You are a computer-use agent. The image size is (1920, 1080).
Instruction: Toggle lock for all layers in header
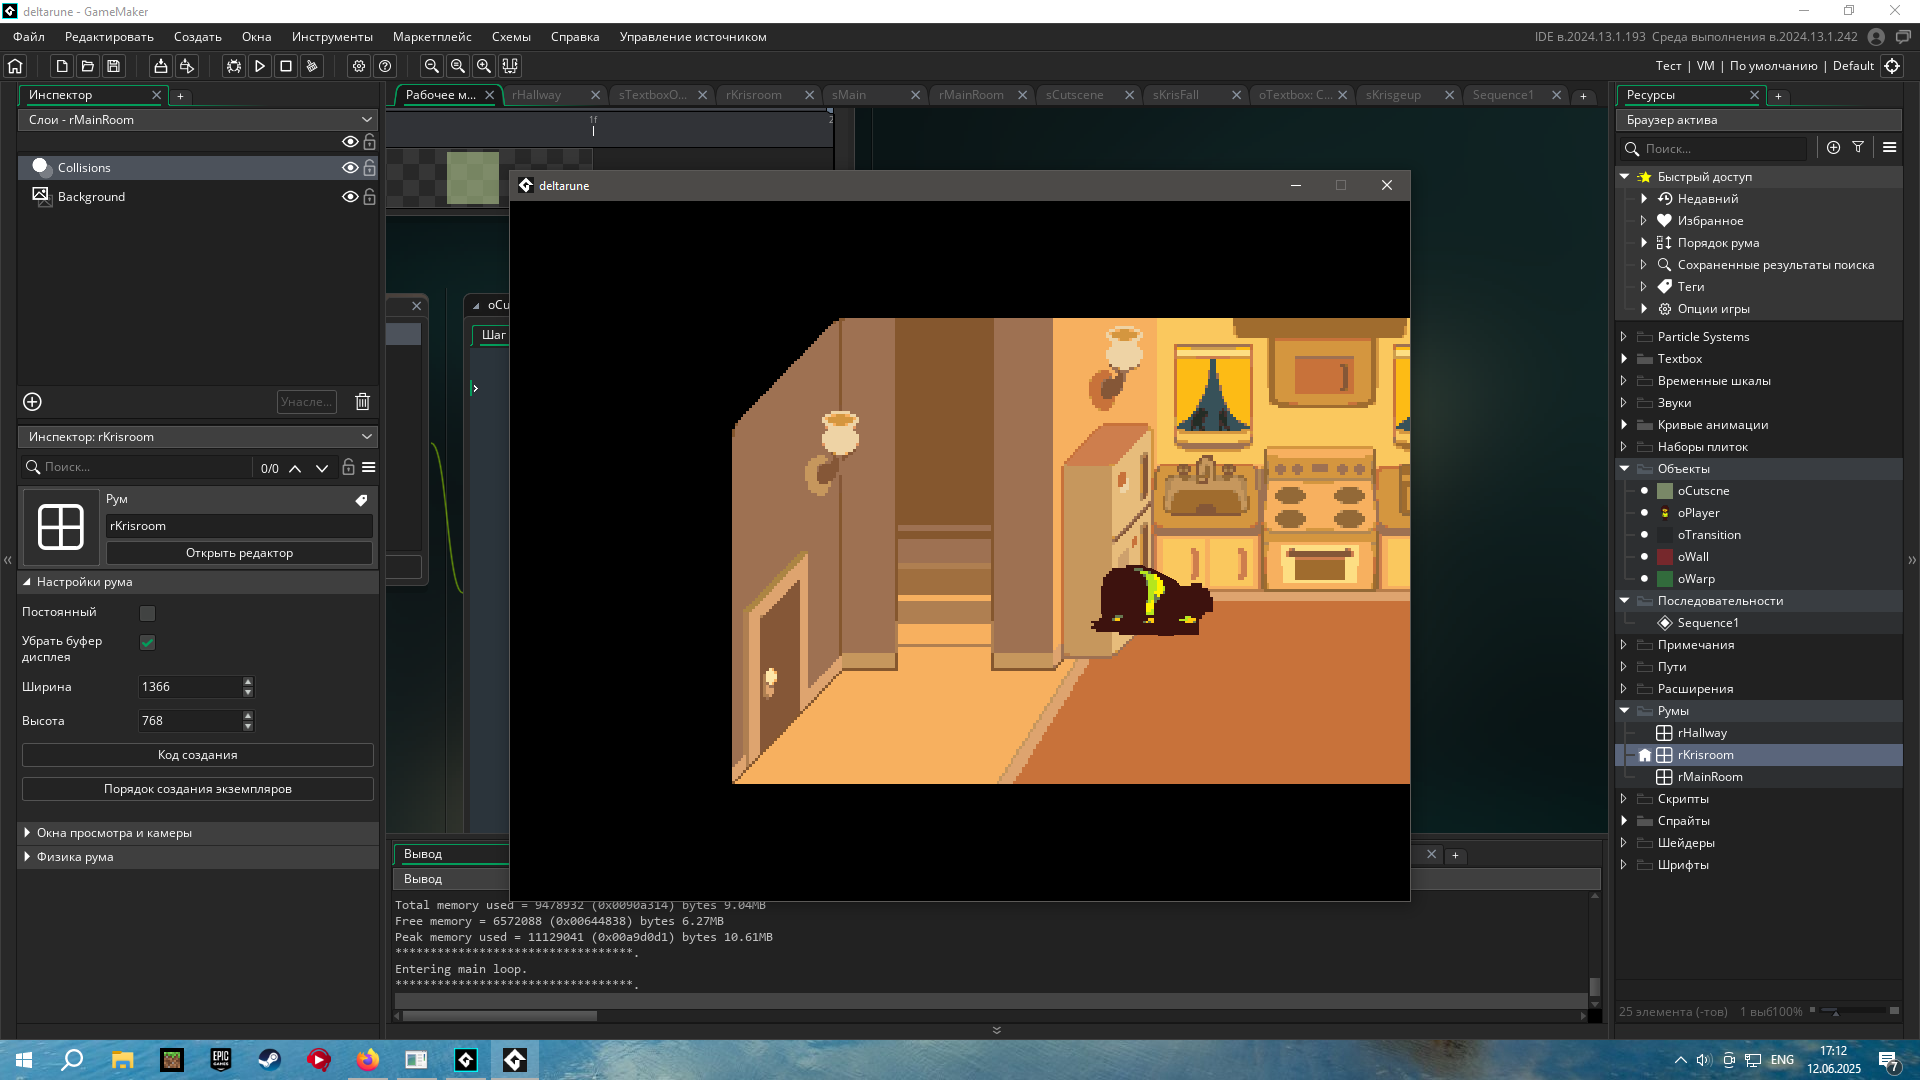point(369,142)
